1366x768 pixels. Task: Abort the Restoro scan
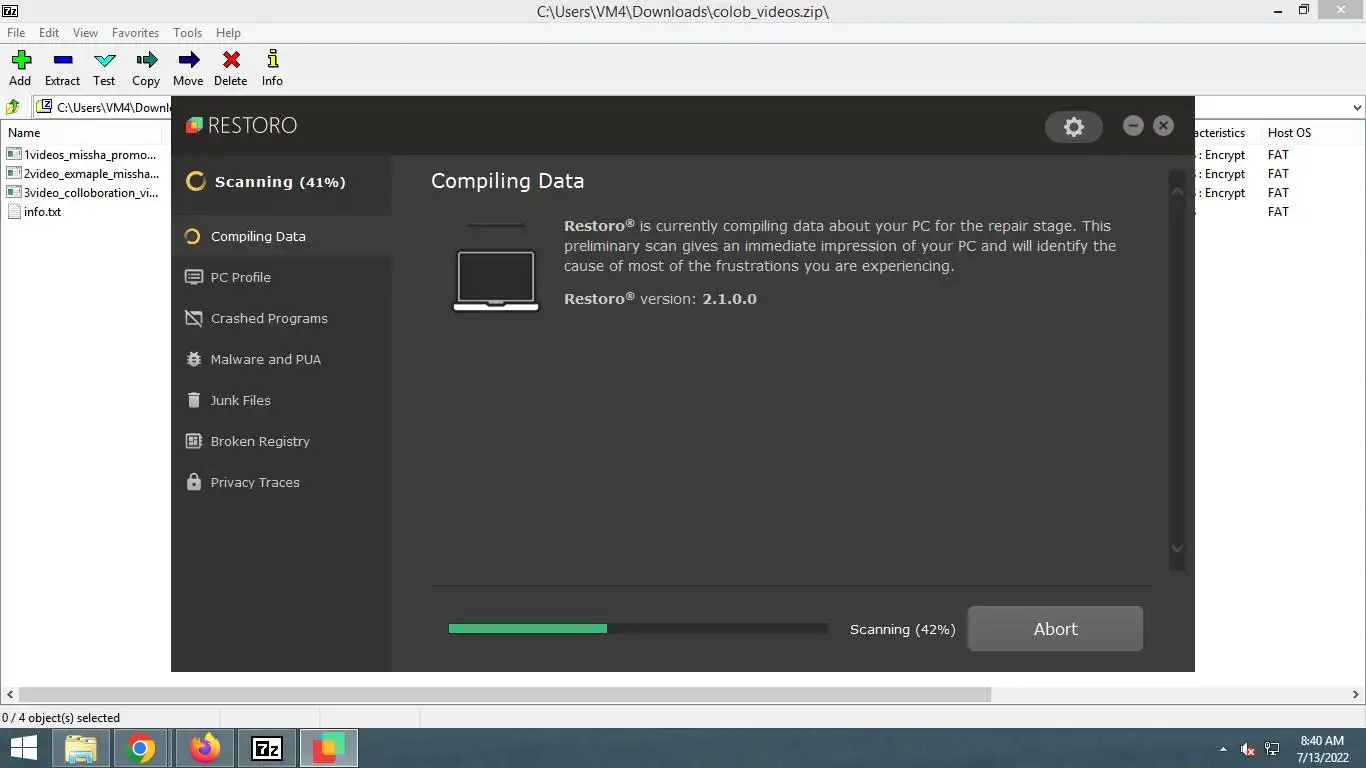pos(1055,629)
